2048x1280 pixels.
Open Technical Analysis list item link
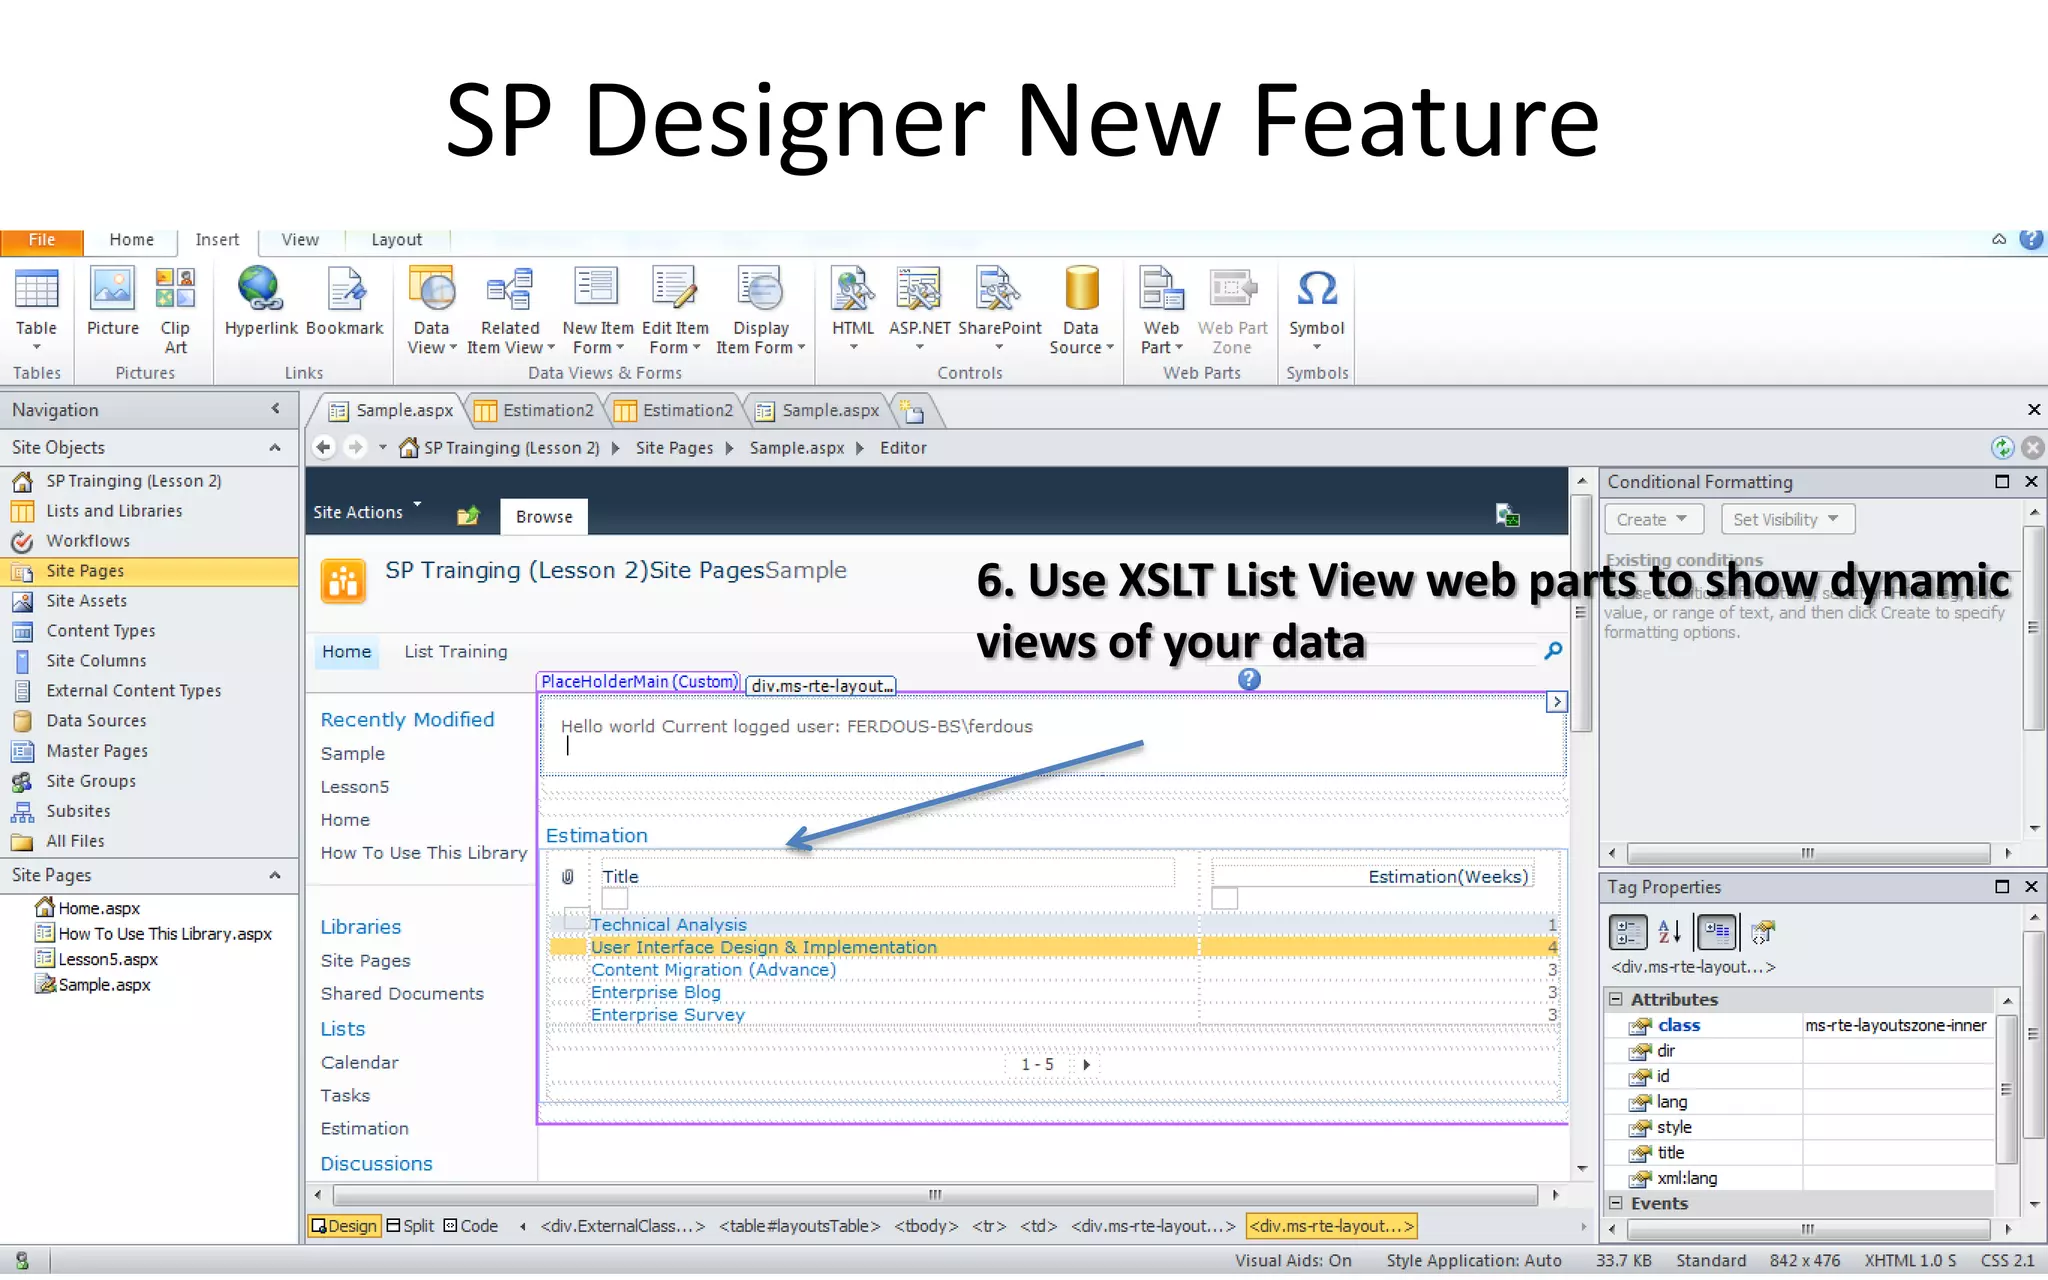pyautogui.click(x=668, y=925)
